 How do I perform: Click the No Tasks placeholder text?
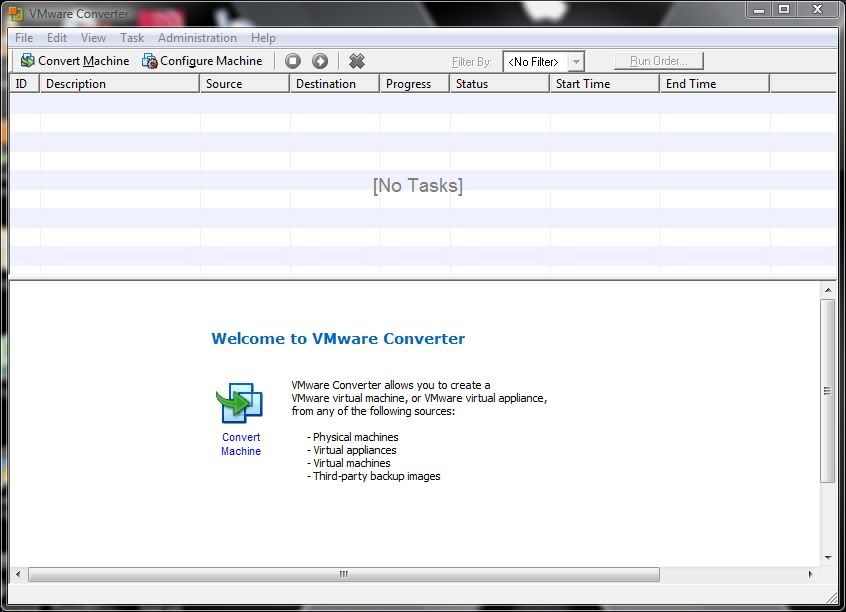tap(418, 185)
